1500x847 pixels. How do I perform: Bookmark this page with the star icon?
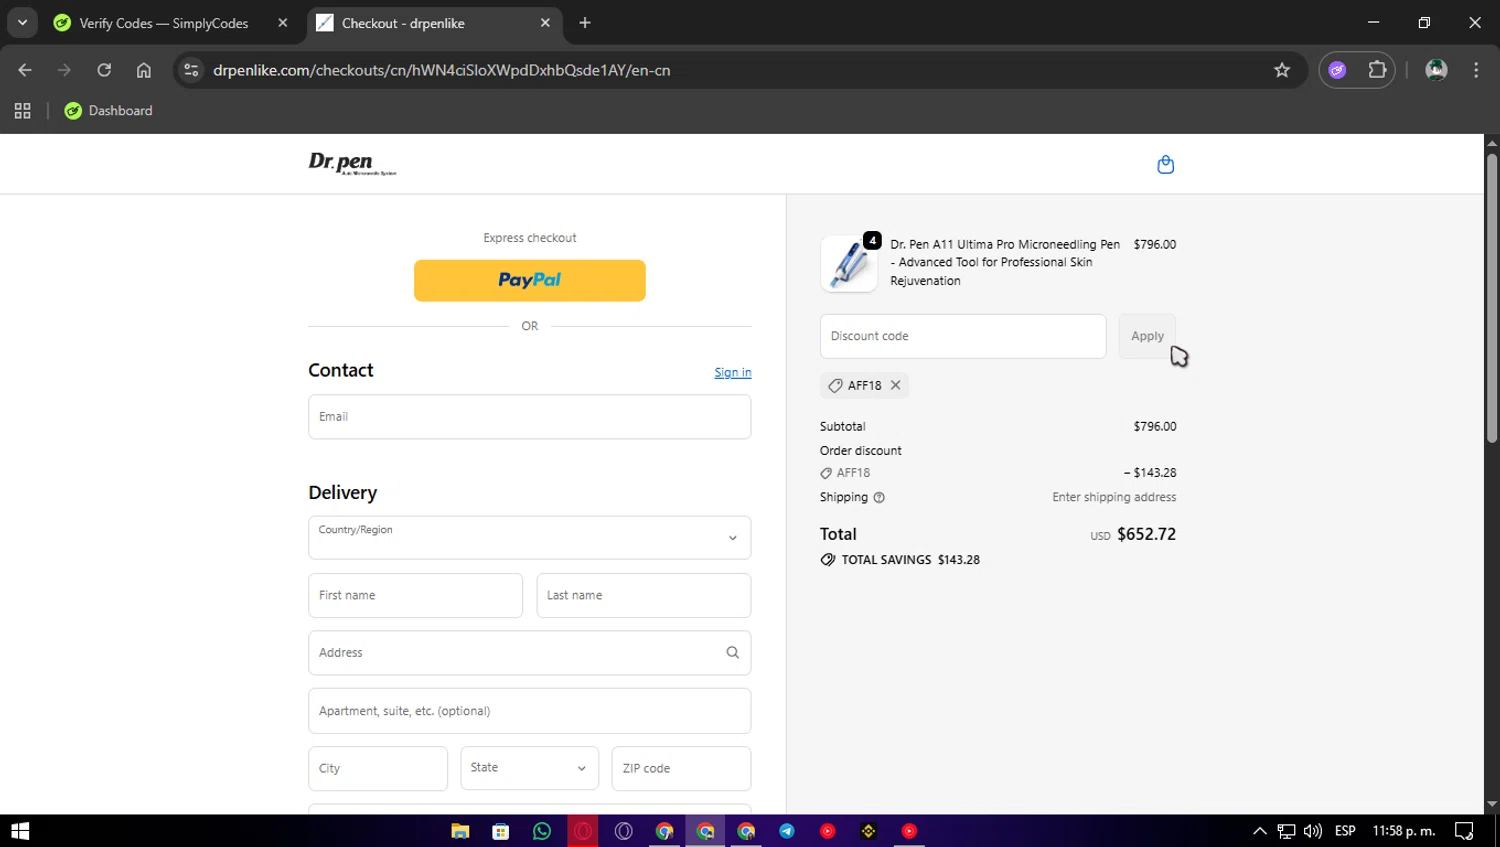click(x=1282, y=70)
